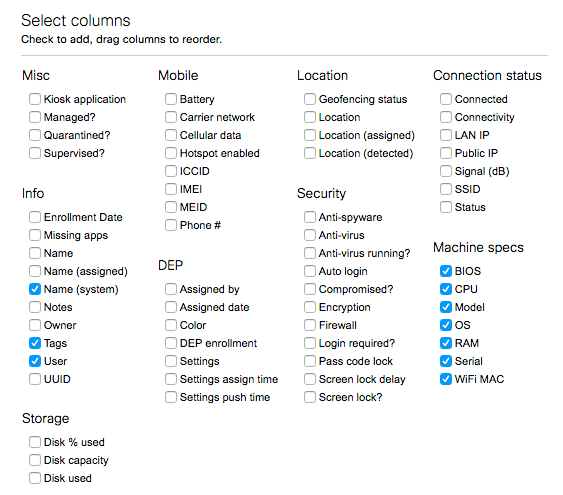Untick the RAM checkbox
Viewport: 563px width, 495px height.
(x=446, y=343)
